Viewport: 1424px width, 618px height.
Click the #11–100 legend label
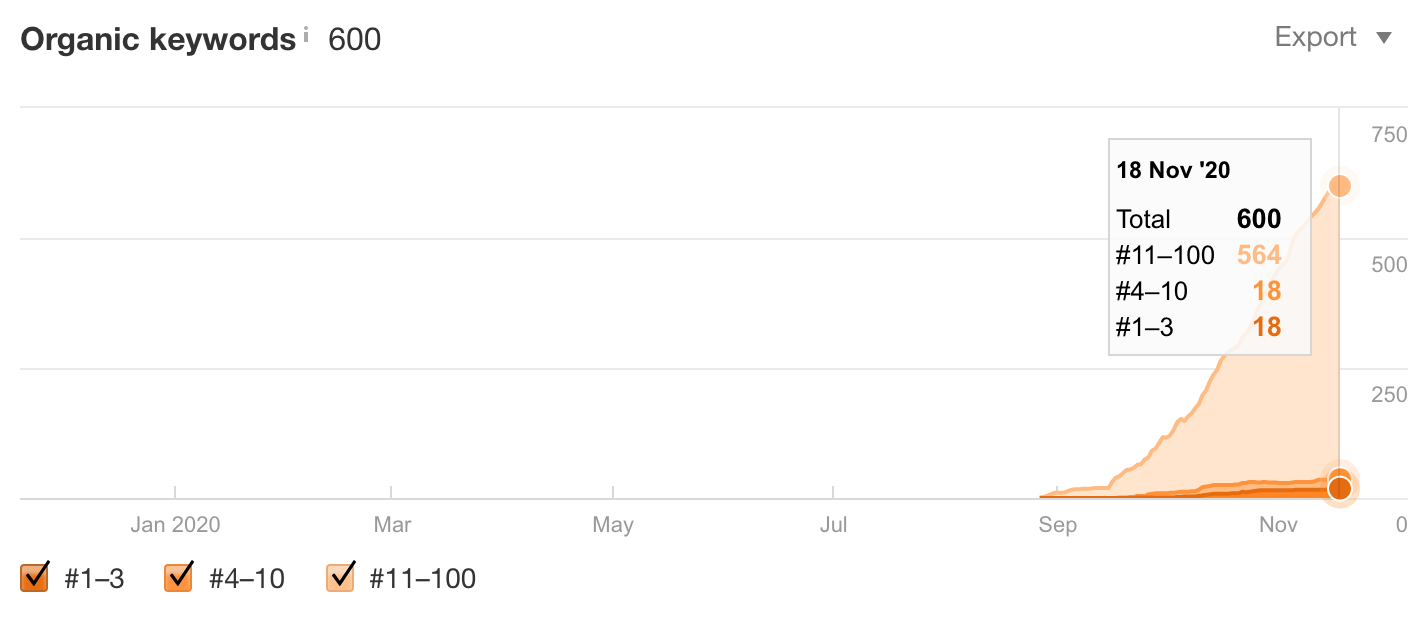[x=422, y=578]
